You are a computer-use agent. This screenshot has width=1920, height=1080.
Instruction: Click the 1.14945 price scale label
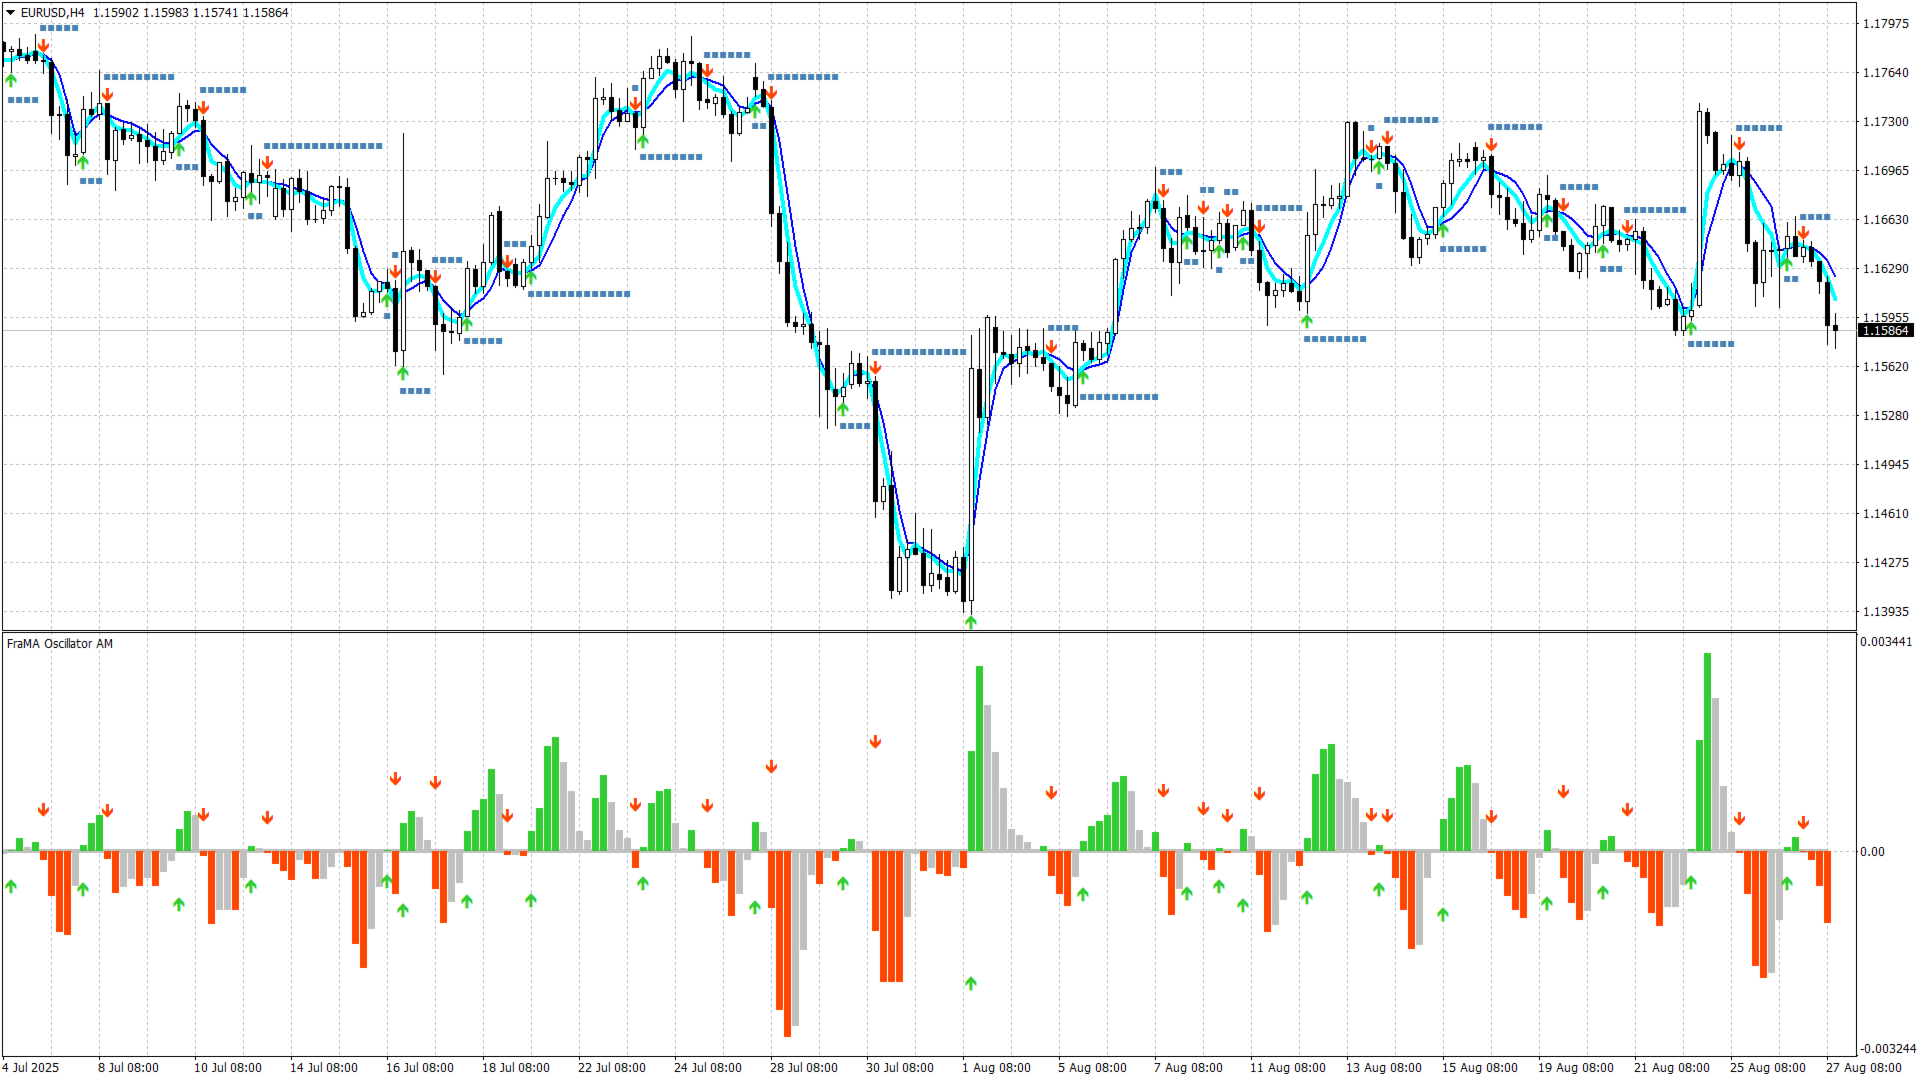[x=1886, y=465]
